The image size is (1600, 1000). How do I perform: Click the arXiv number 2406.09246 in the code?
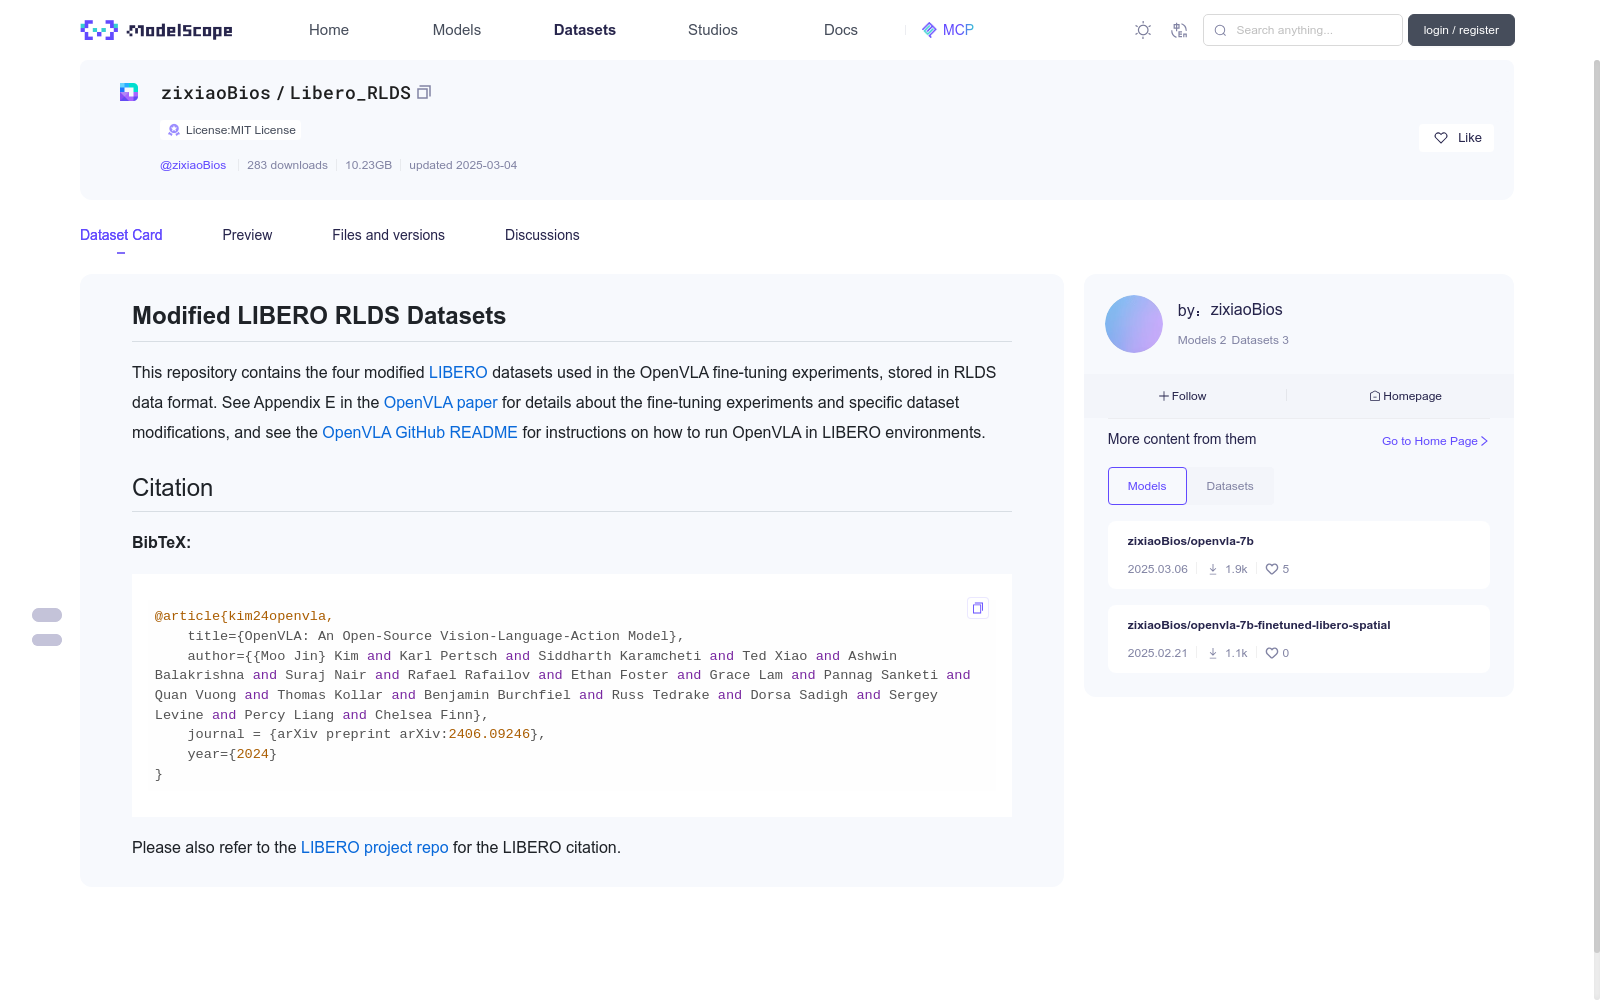click(x=489, y=734)
